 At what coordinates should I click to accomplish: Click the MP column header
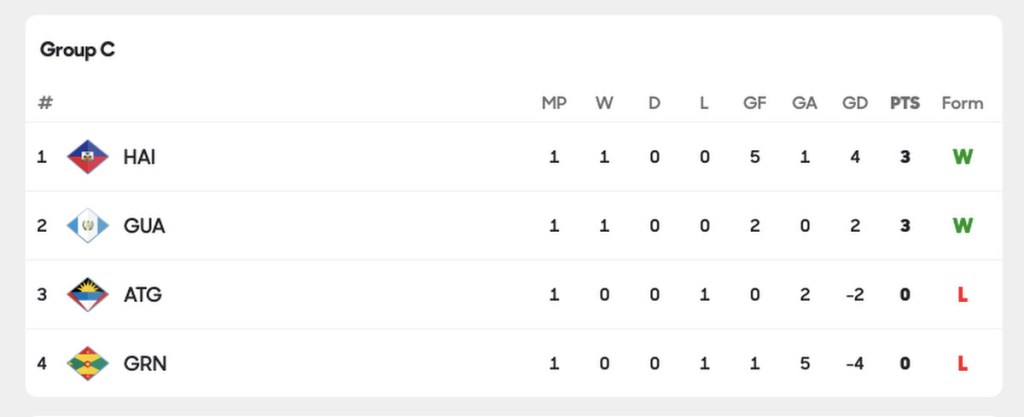pos(554,103)
